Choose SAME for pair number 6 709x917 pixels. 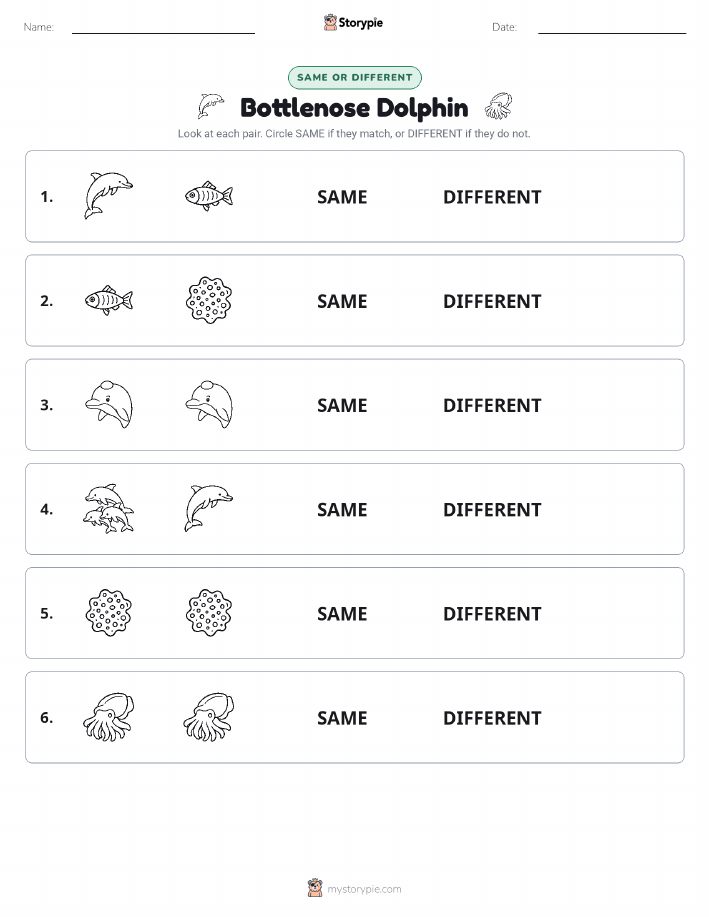click(342, 718)
